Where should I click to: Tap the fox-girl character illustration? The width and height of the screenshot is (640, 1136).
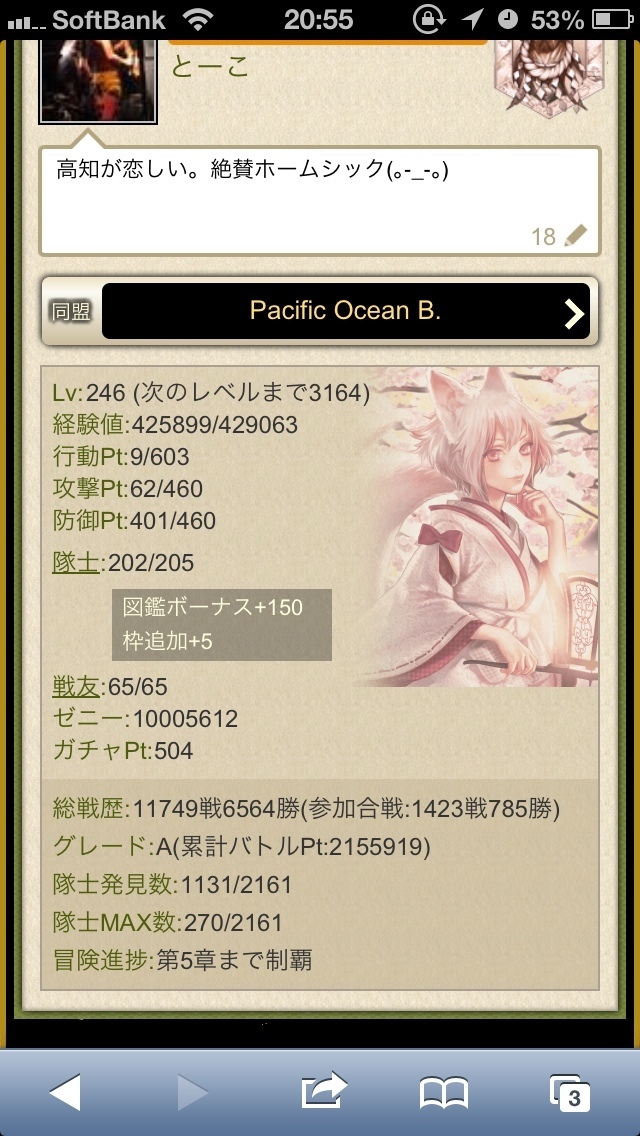478,527
